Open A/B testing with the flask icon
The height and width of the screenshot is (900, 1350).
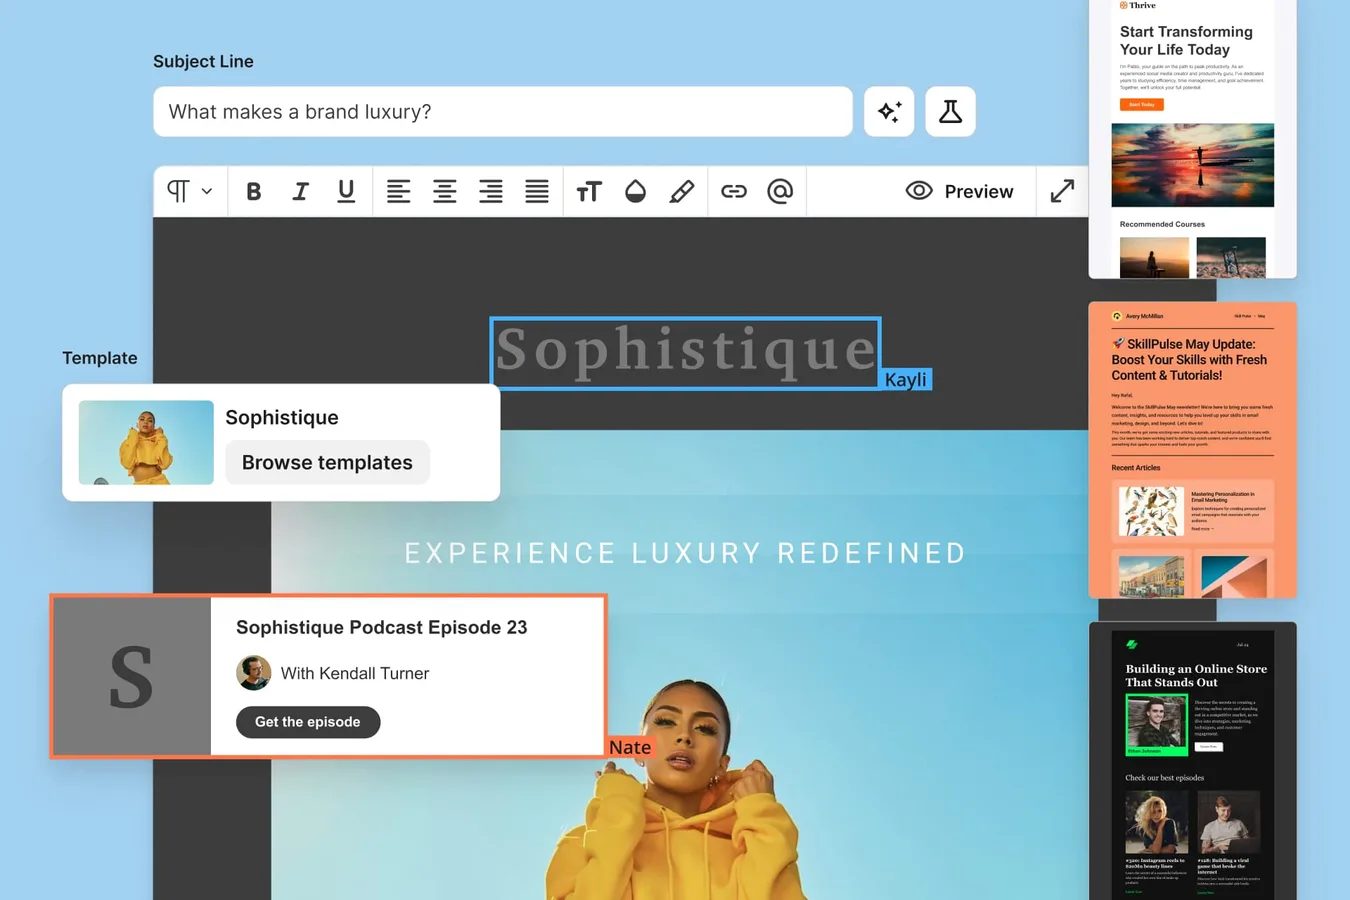tap(949, 111)
